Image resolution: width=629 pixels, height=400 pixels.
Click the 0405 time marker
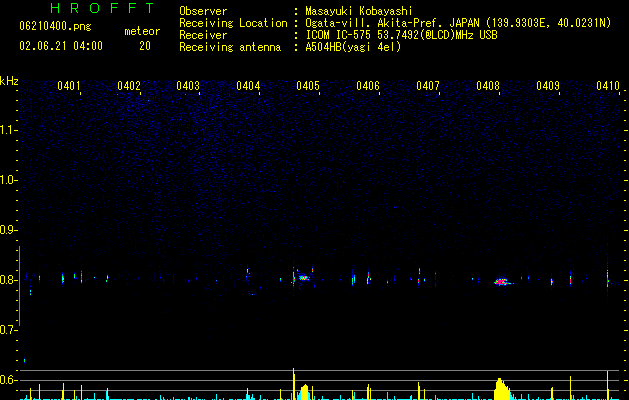coord(308,86)
